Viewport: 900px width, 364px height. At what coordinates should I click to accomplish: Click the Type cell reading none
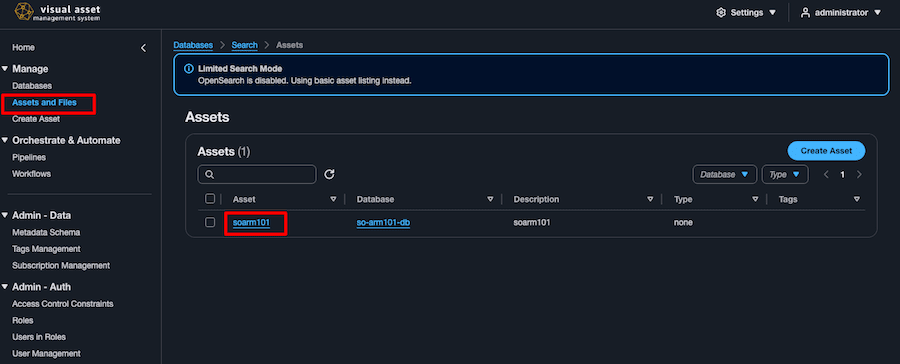coord(683,223)
